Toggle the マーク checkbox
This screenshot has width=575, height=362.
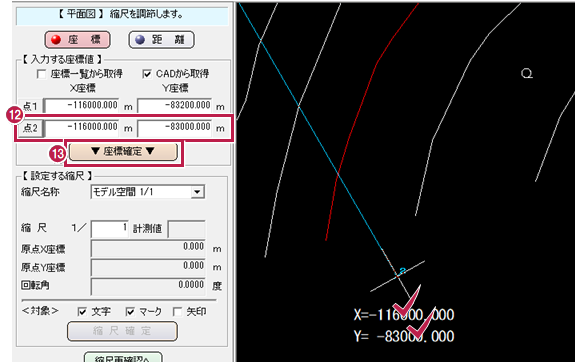[130, 312]
